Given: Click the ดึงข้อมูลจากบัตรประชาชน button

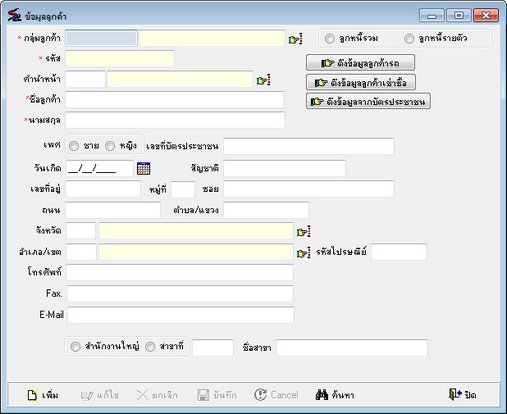Looking at the screenshot, I should click(x=368, y=101).
